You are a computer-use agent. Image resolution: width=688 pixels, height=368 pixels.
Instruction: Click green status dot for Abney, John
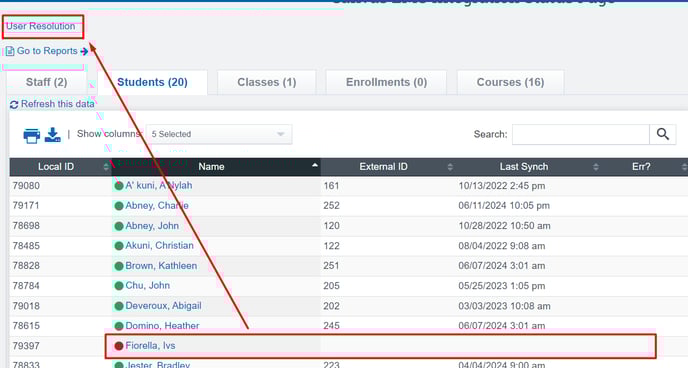click(x=119, y=226)
